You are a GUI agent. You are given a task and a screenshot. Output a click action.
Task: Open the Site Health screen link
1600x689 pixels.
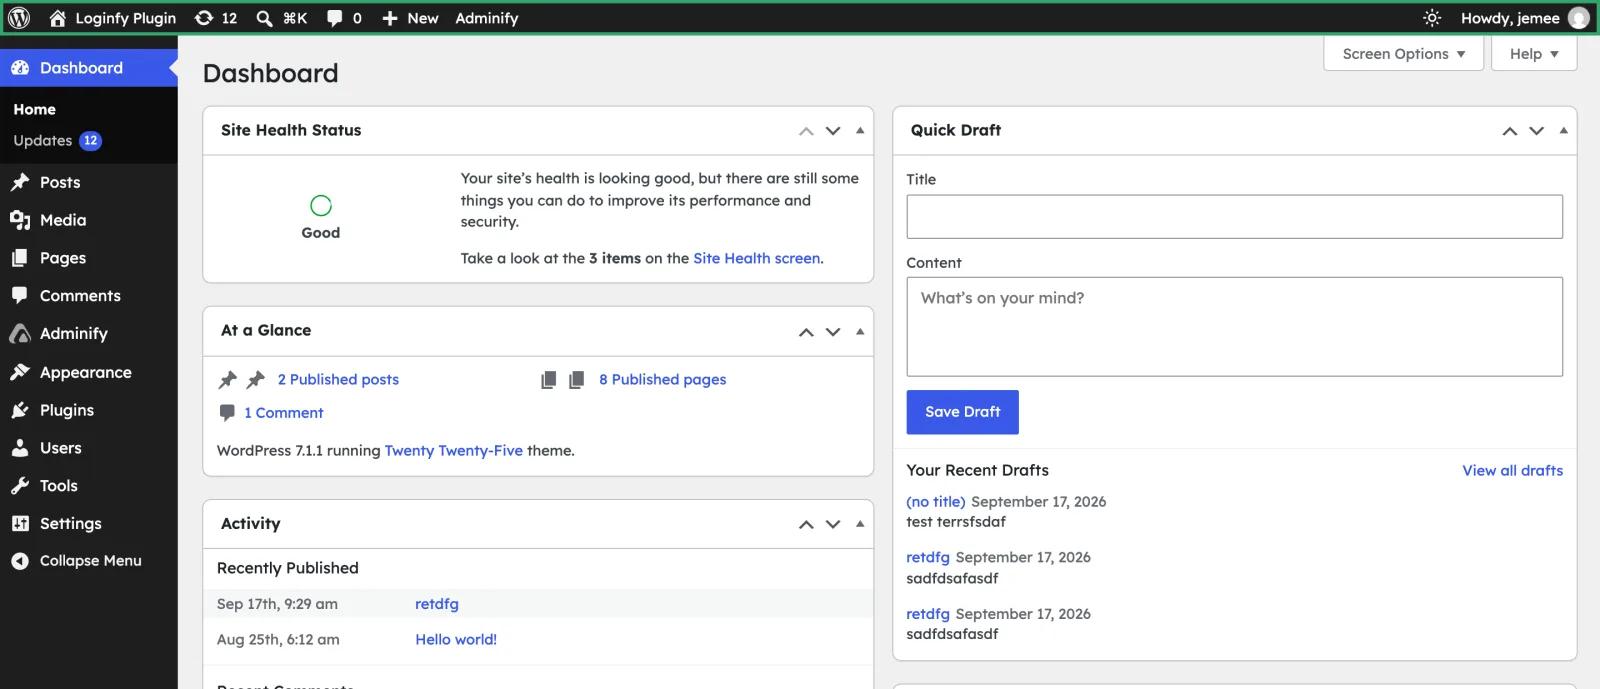757,258
